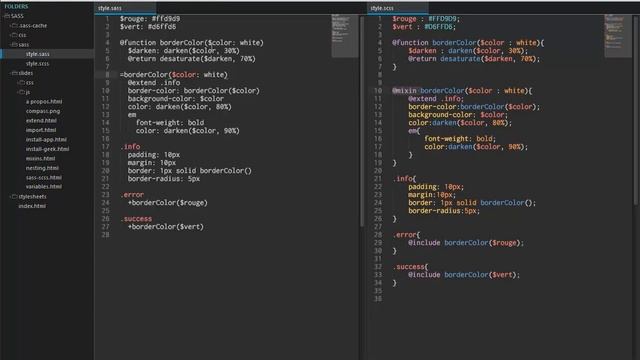Click line number 10 in the style.scss gutter
Screen dimensions: 640x360
click(x=378, y=91)
